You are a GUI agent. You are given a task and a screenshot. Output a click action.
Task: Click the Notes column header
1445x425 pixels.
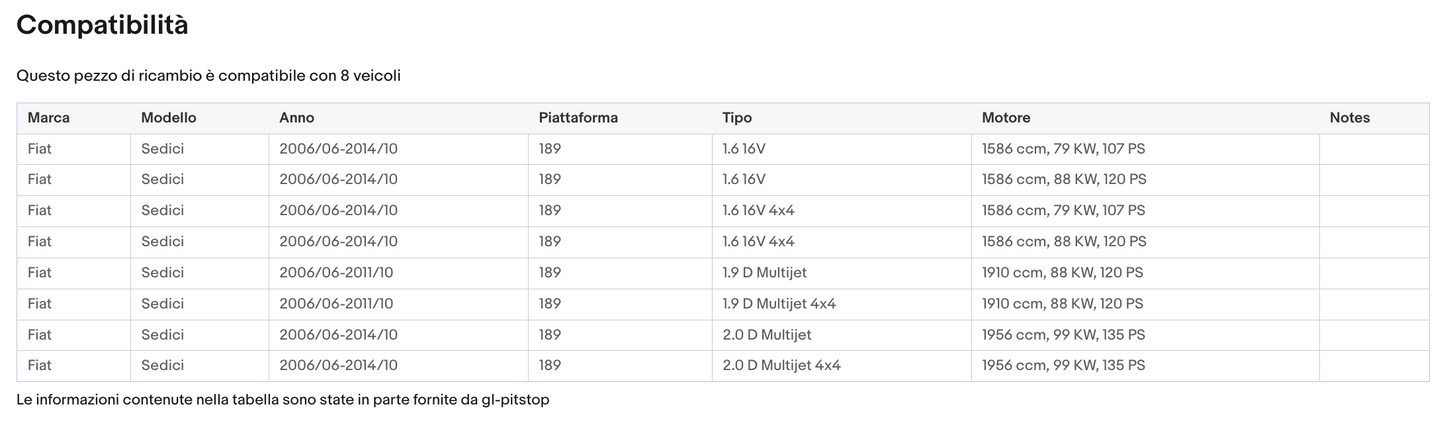point(1349,118)
